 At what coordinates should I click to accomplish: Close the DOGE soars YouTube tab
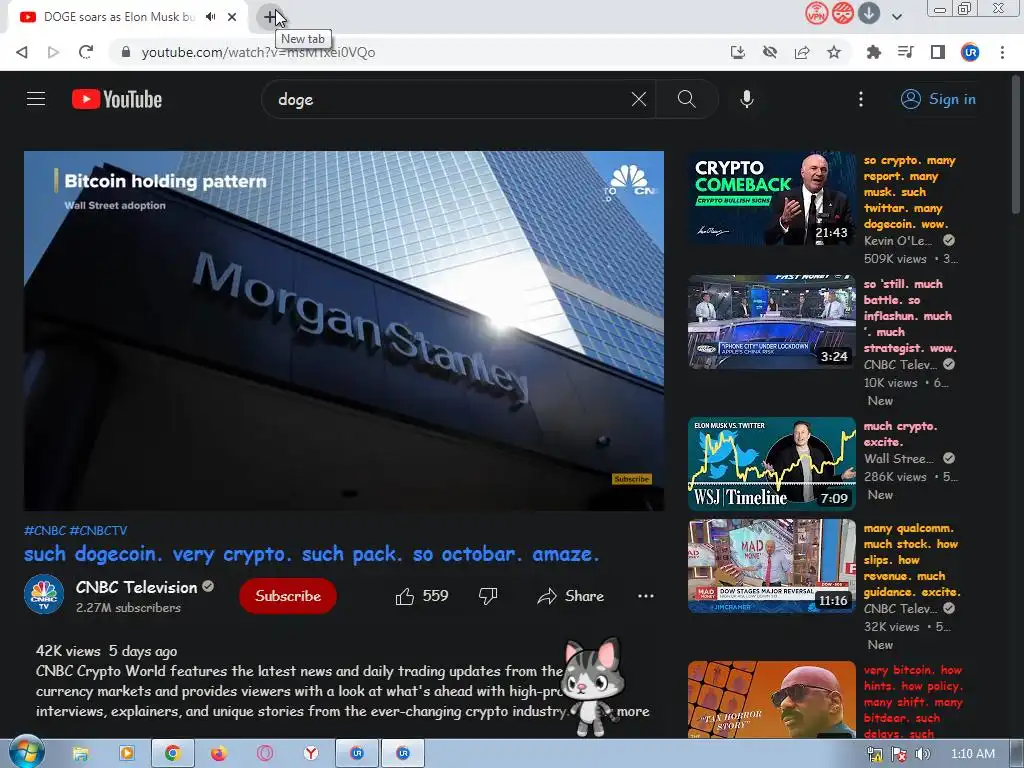click(x=232, y=17)
